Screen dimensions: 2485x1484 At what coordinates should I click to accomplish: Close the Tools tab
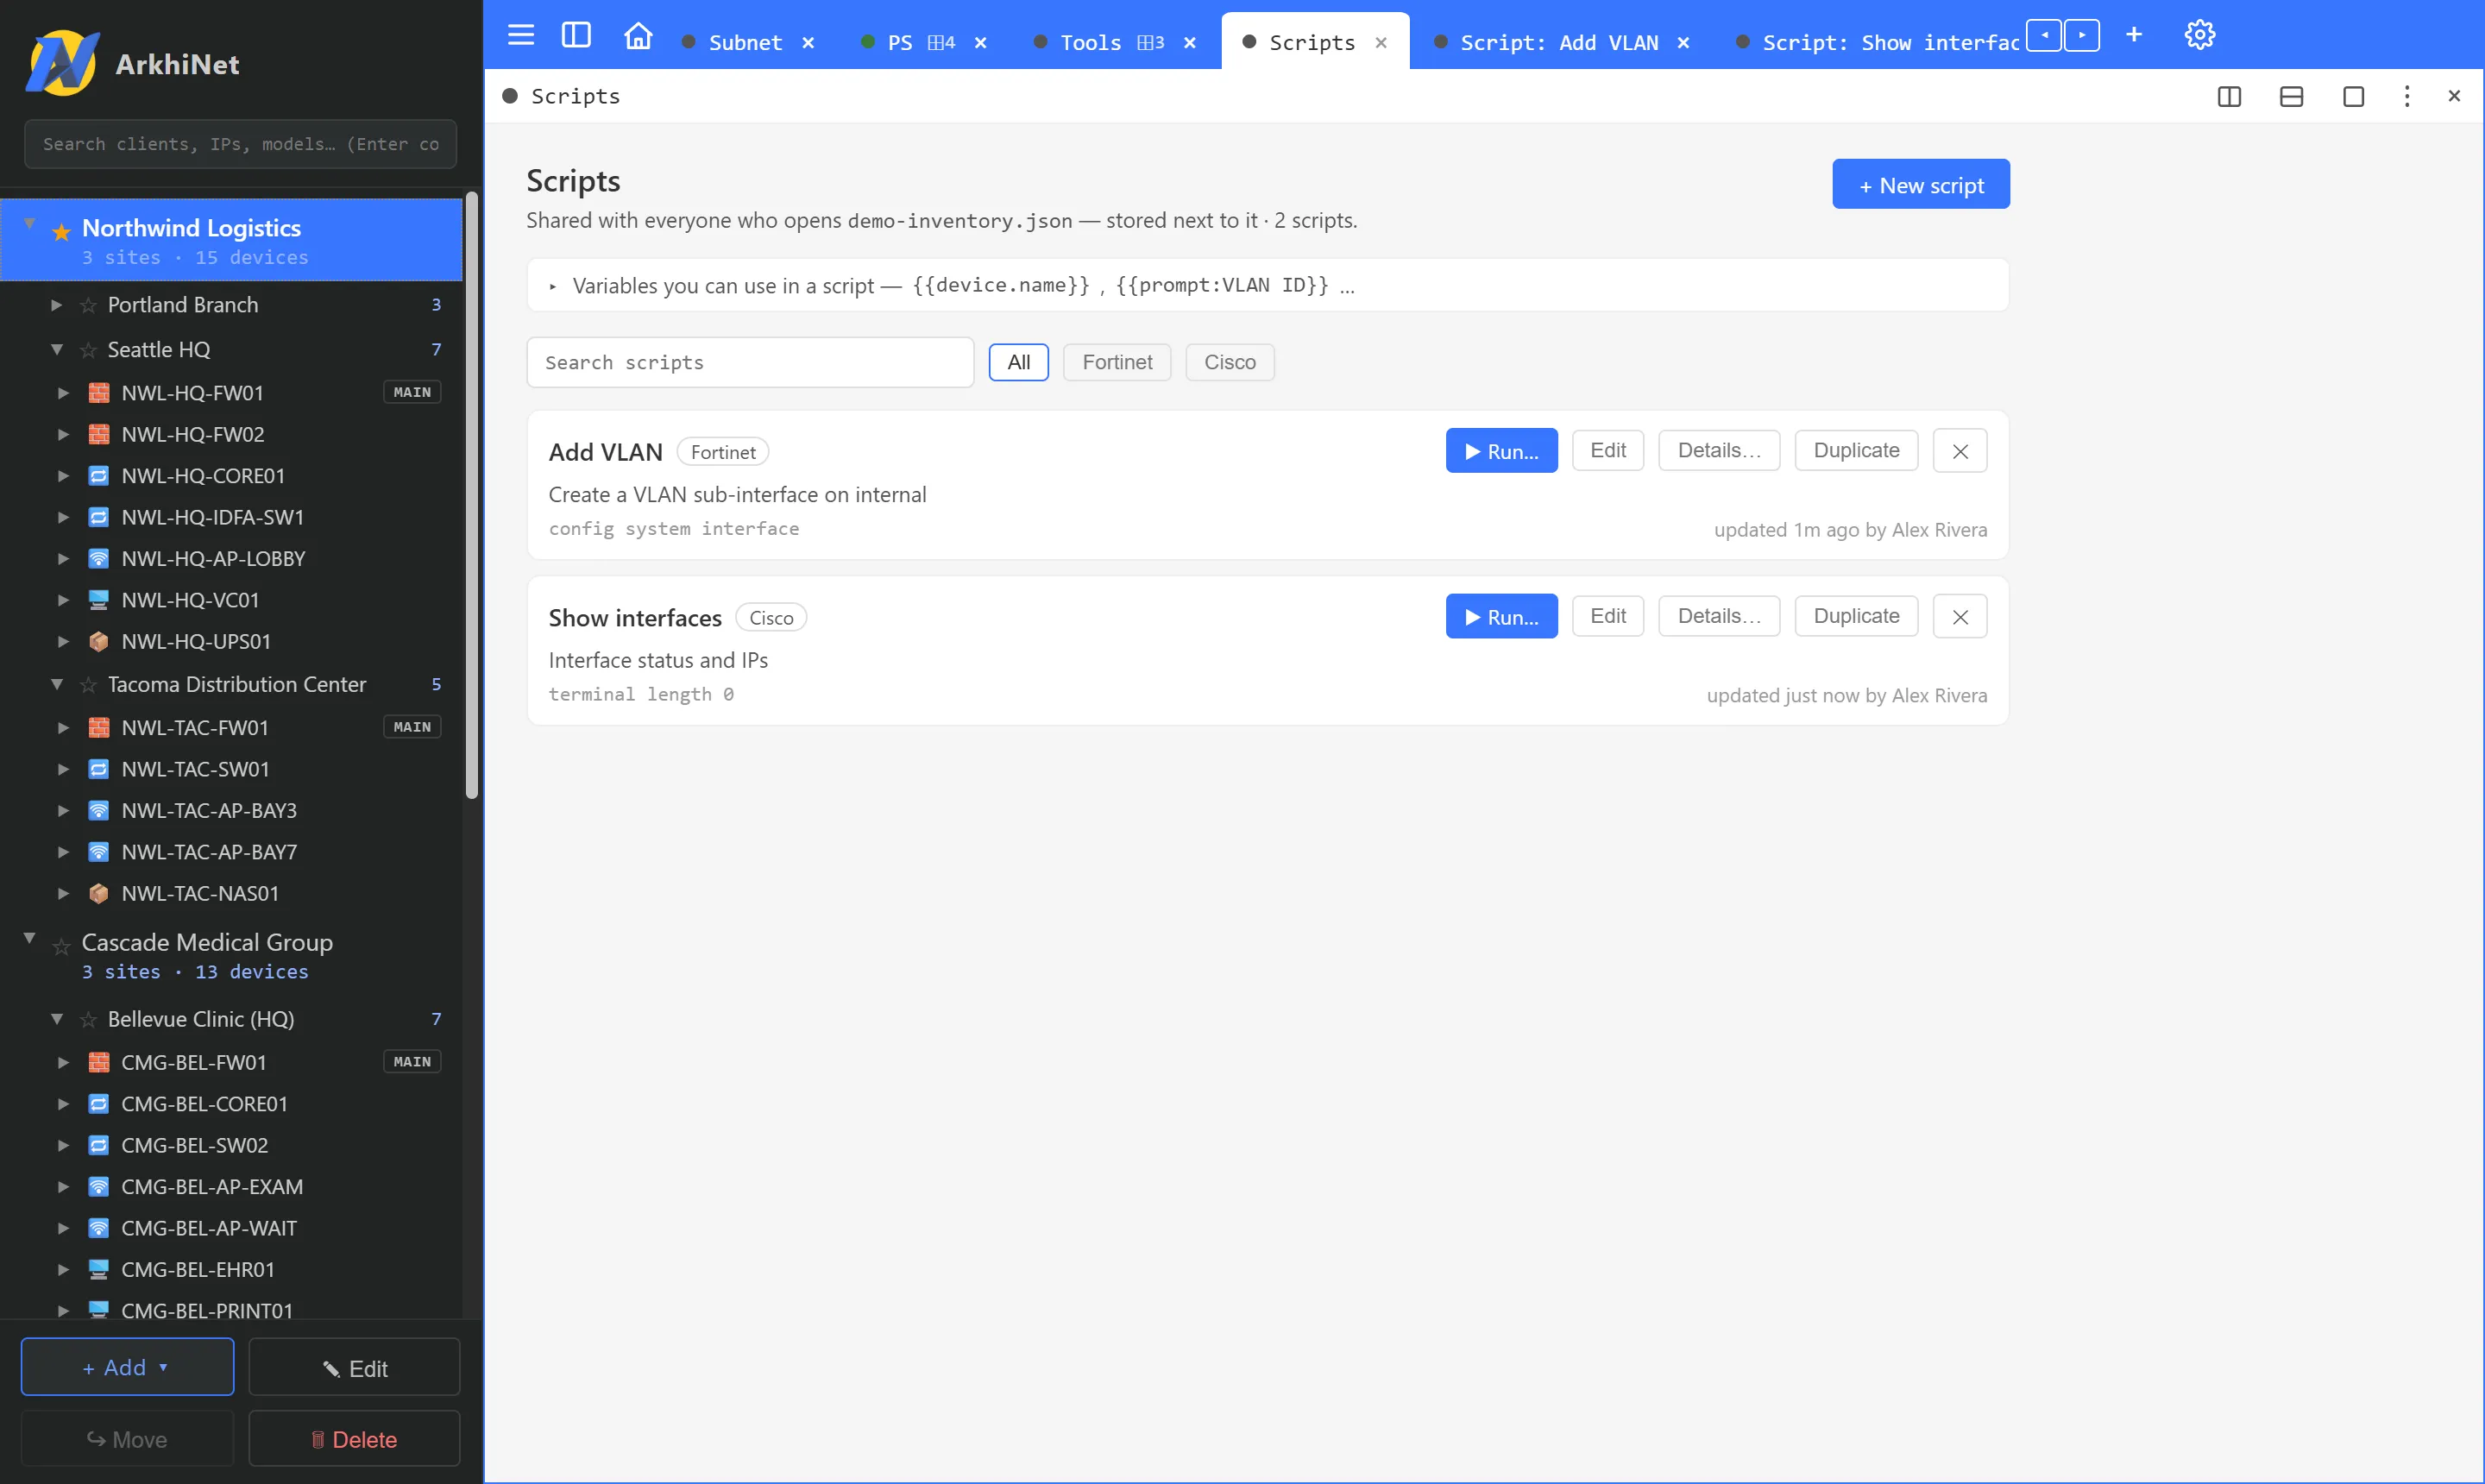1190,42
